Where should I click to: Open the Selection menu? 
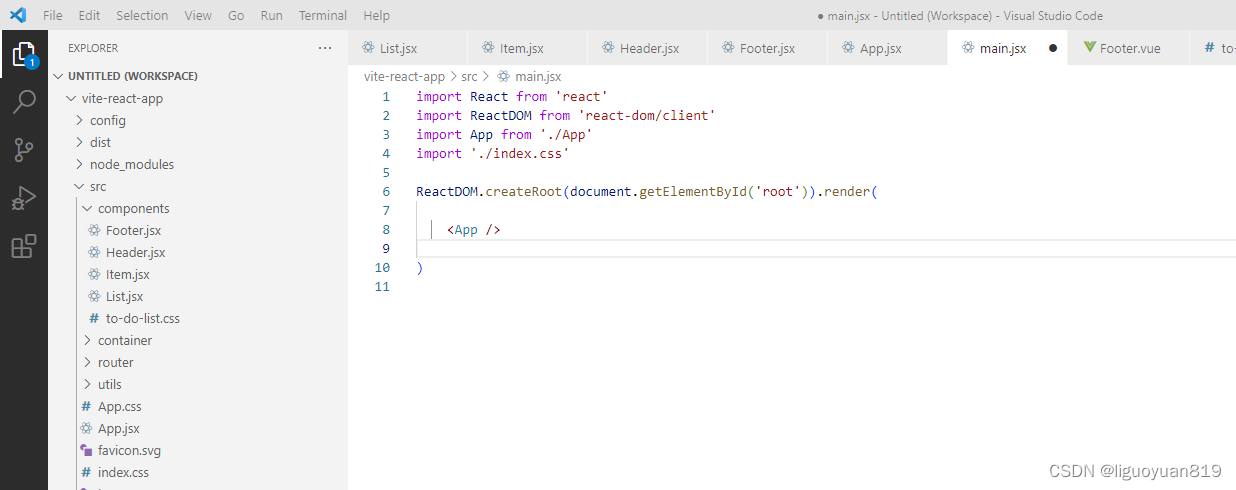(x=142, y=15)
